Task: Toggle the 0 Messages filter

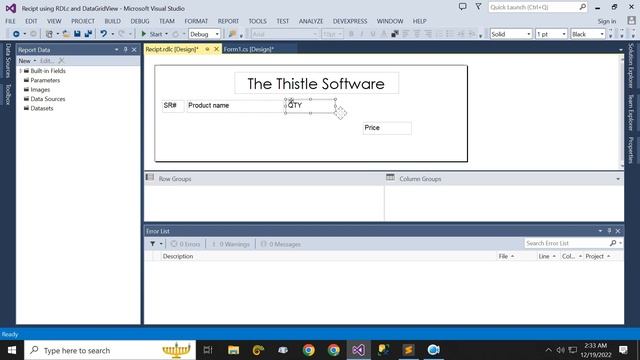Action: pos(281,244)
